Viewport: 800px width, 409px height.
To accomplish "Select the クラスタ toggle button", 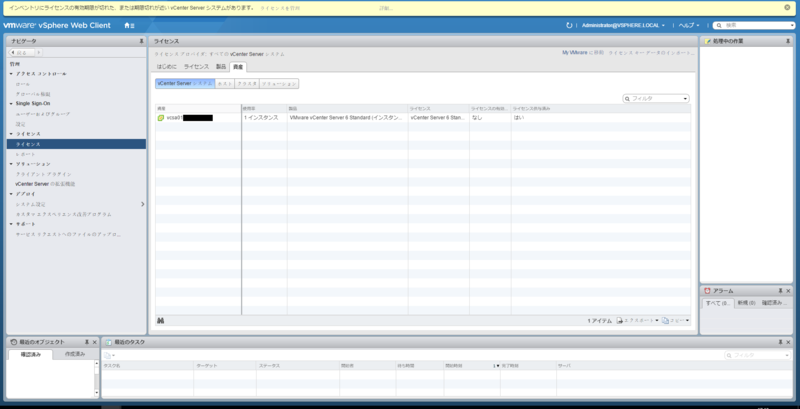I will 247,84.
